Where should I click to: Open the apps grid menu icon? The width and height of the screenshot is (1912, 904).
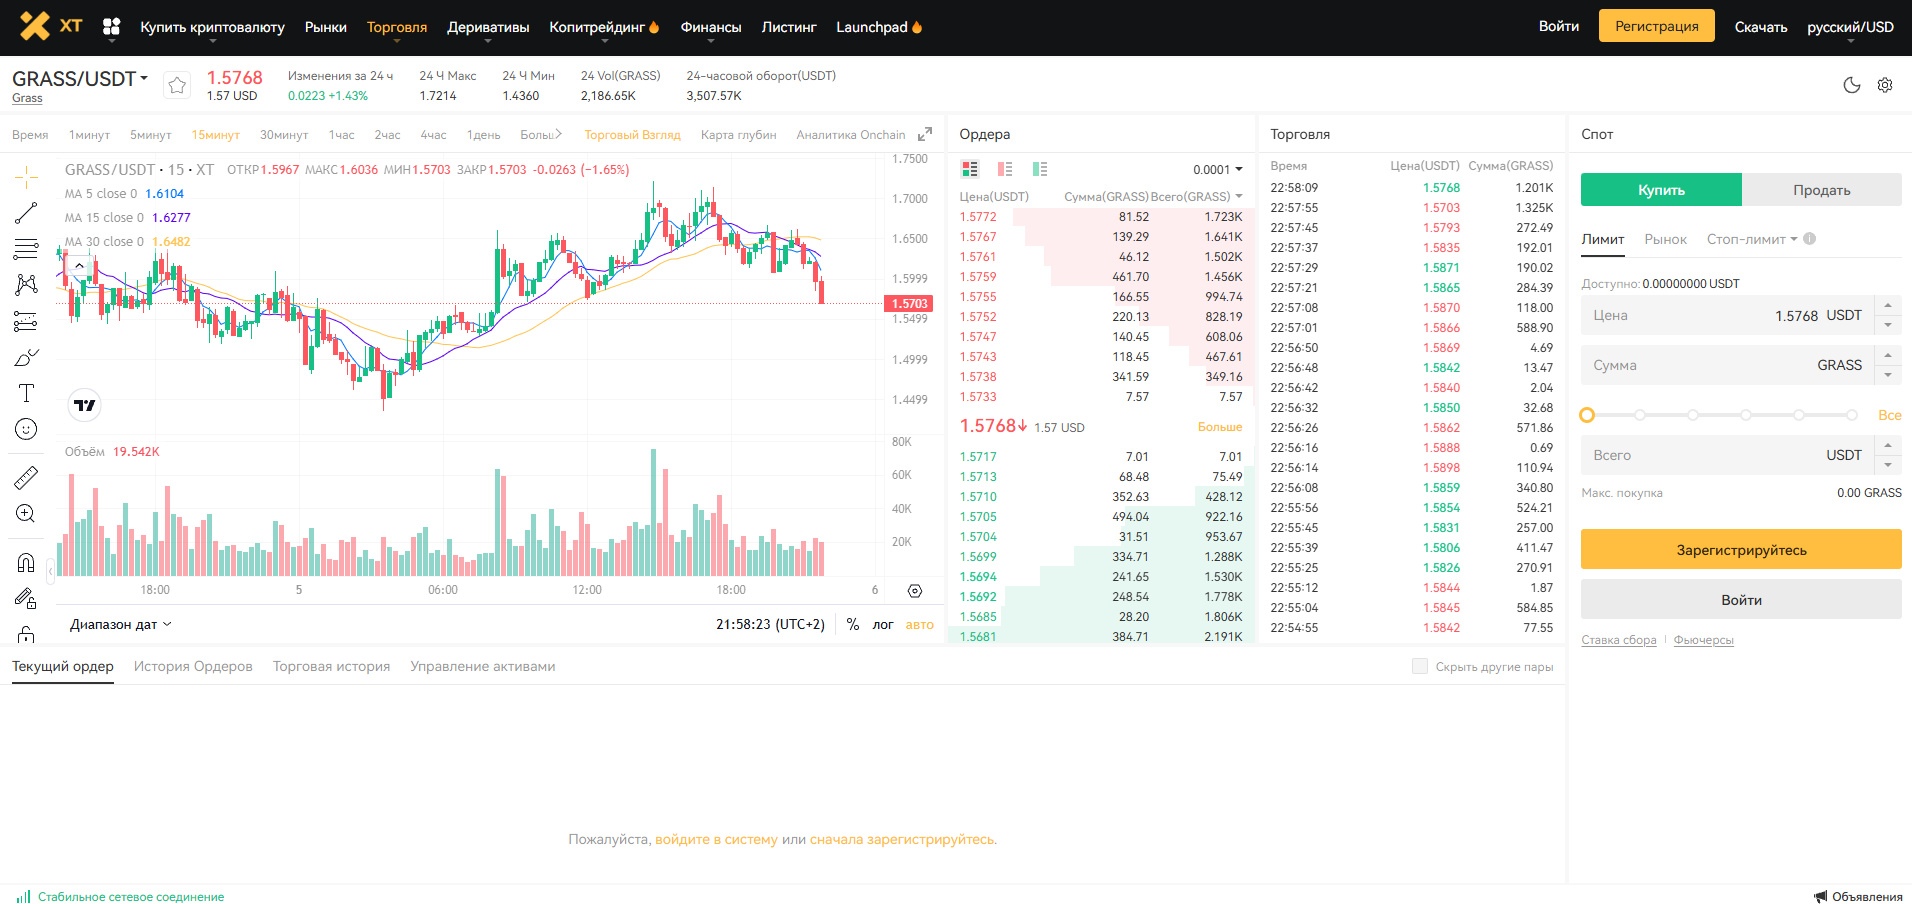point(111,26)
